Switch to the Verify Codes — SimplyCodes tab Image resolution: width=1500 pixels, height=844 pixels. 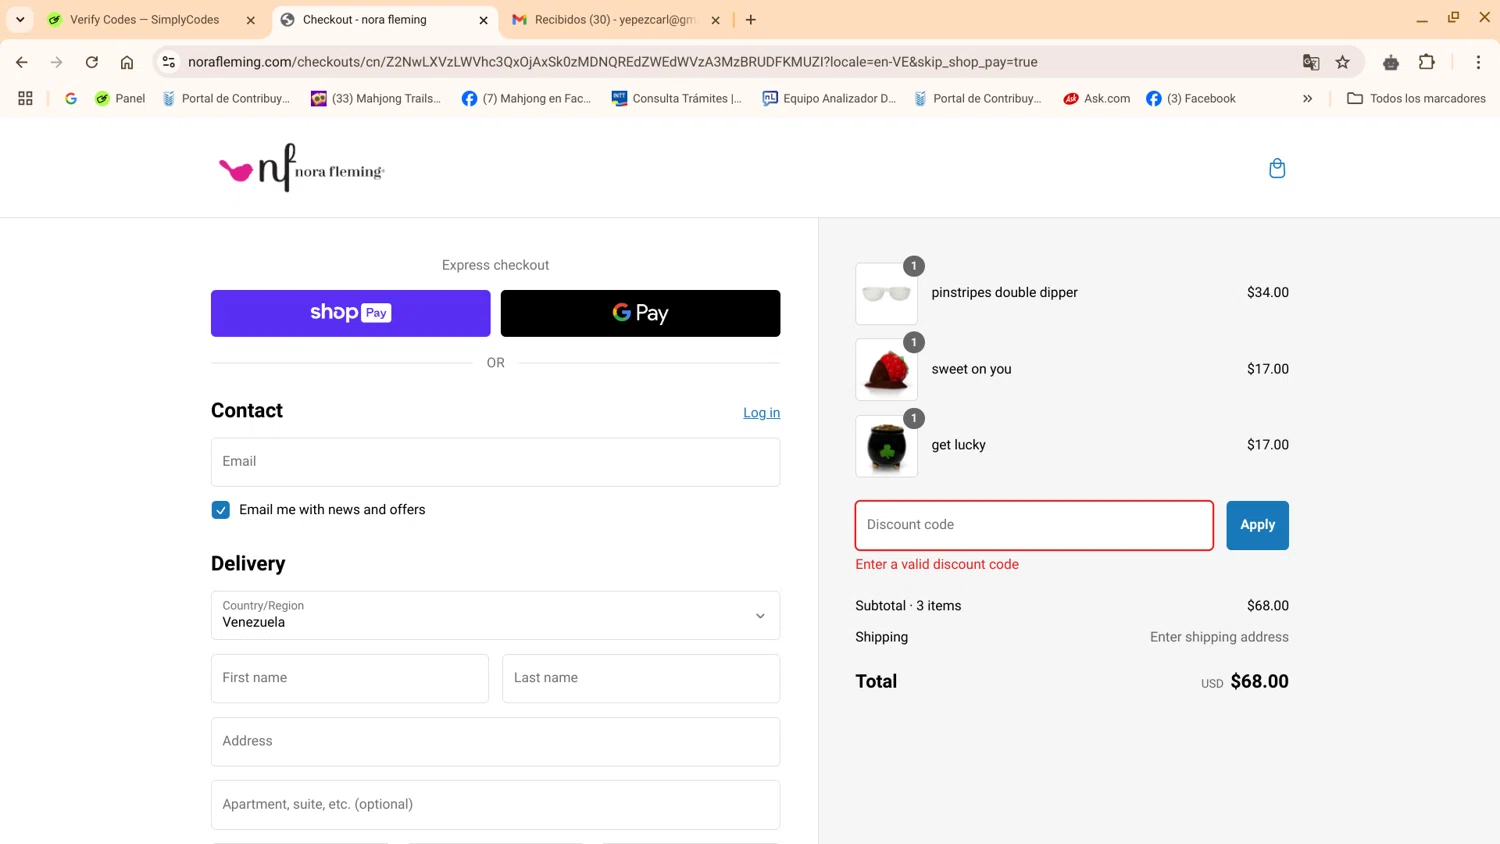pyautogui.click(x=145, y=20)
